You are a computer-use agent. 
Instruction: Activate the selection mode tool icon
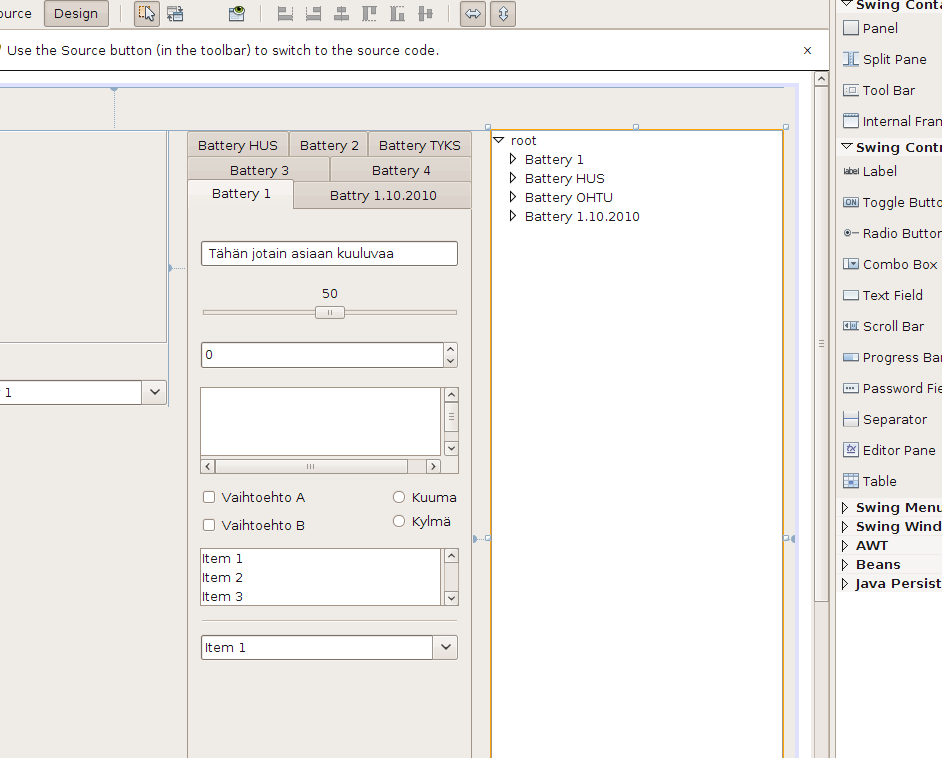tap(147, 13)
